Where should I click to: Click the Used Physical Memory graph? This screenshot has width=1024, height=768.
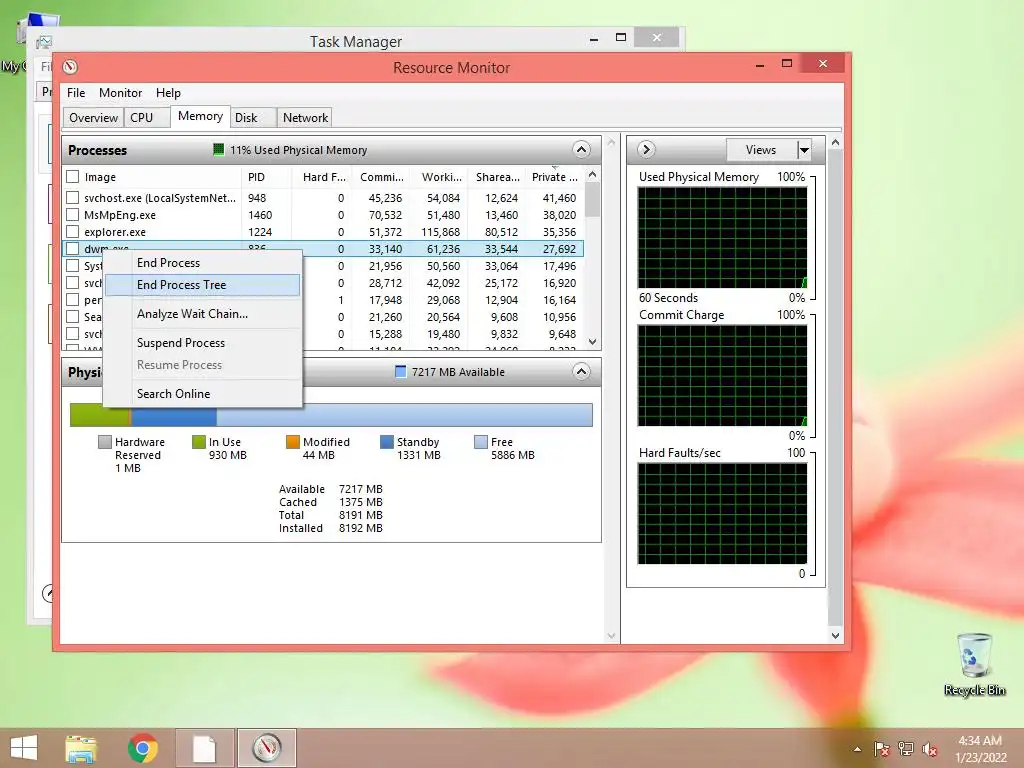722,238
